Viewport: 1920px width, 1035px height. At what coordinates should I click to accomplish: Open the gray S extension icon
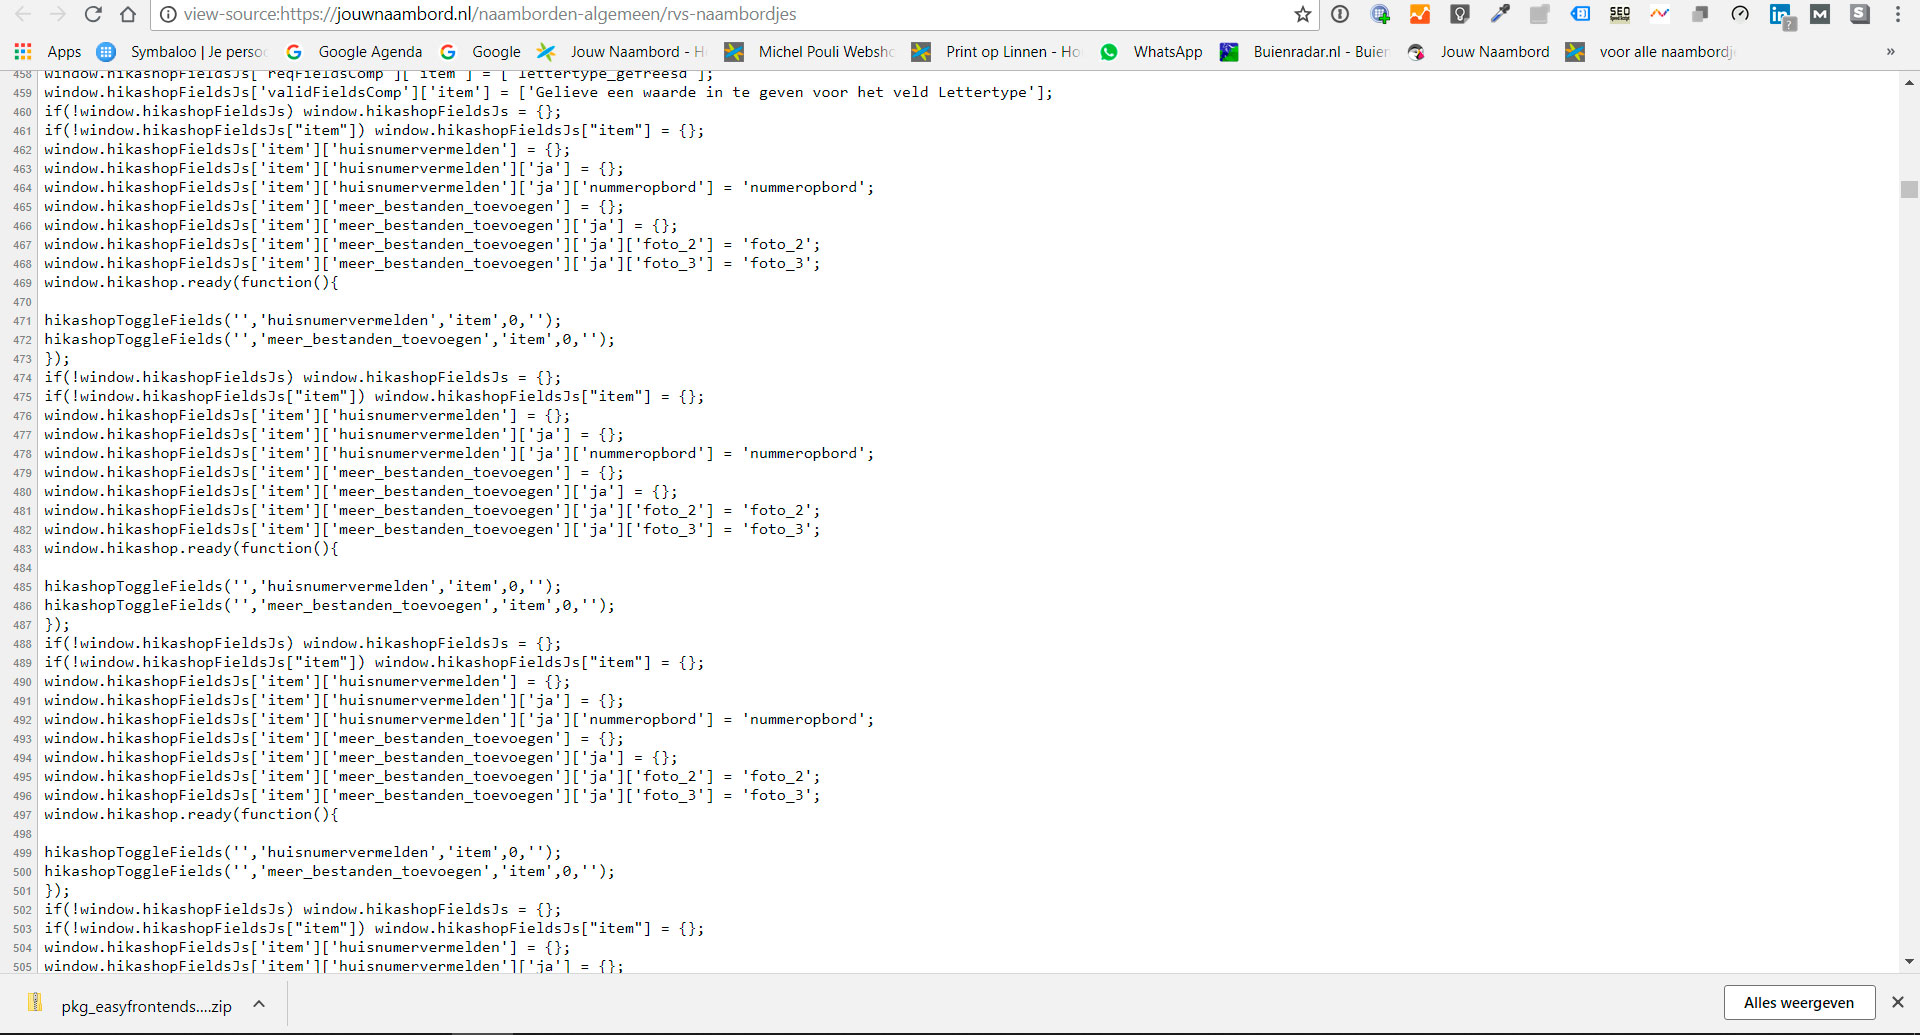click(1860, 14)
